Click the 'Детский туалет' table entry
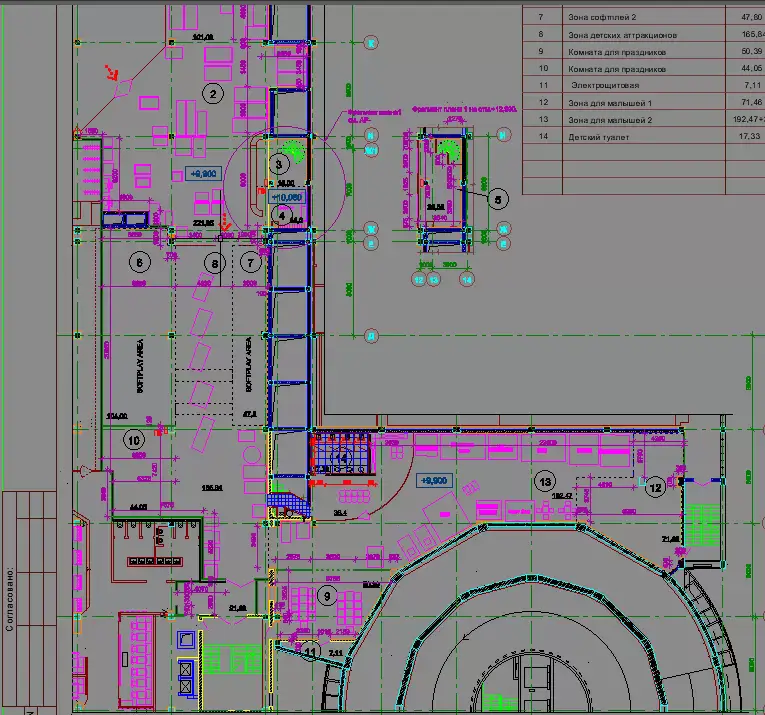 tap(599, 137)
